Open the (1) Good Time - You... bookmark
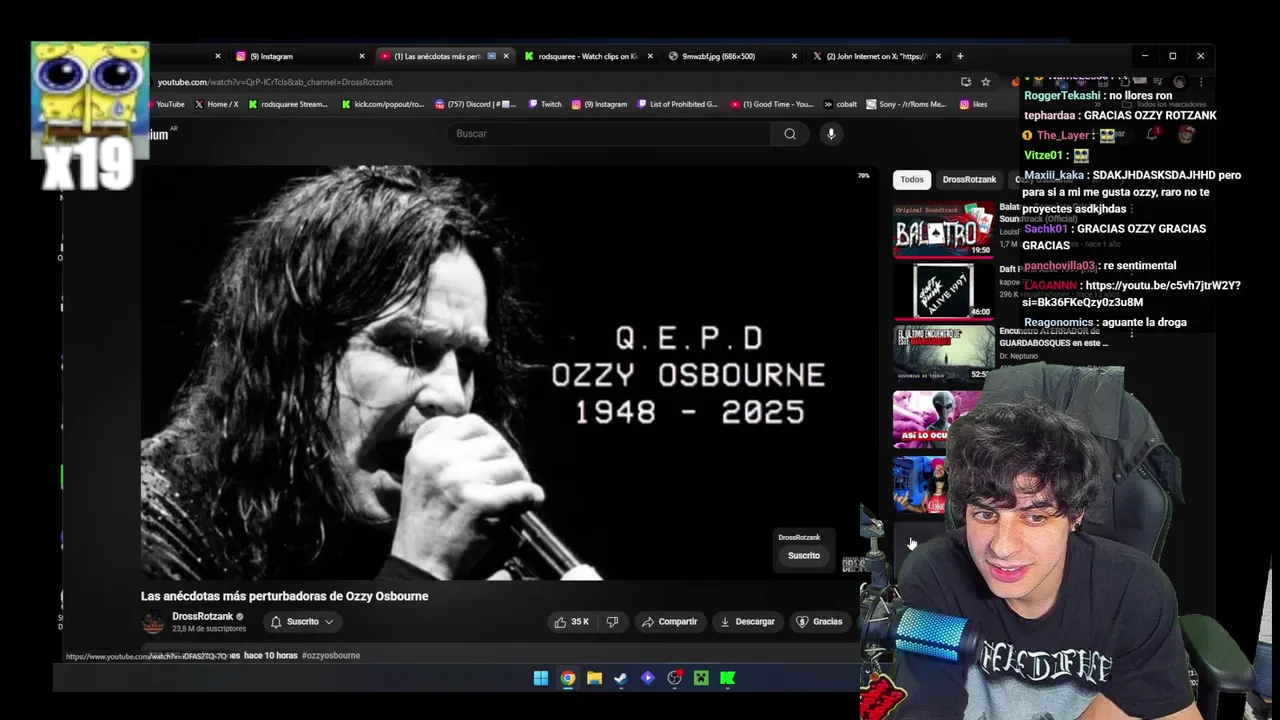The width and height of the screenshot is (1280, 720). tap(771, 104)
